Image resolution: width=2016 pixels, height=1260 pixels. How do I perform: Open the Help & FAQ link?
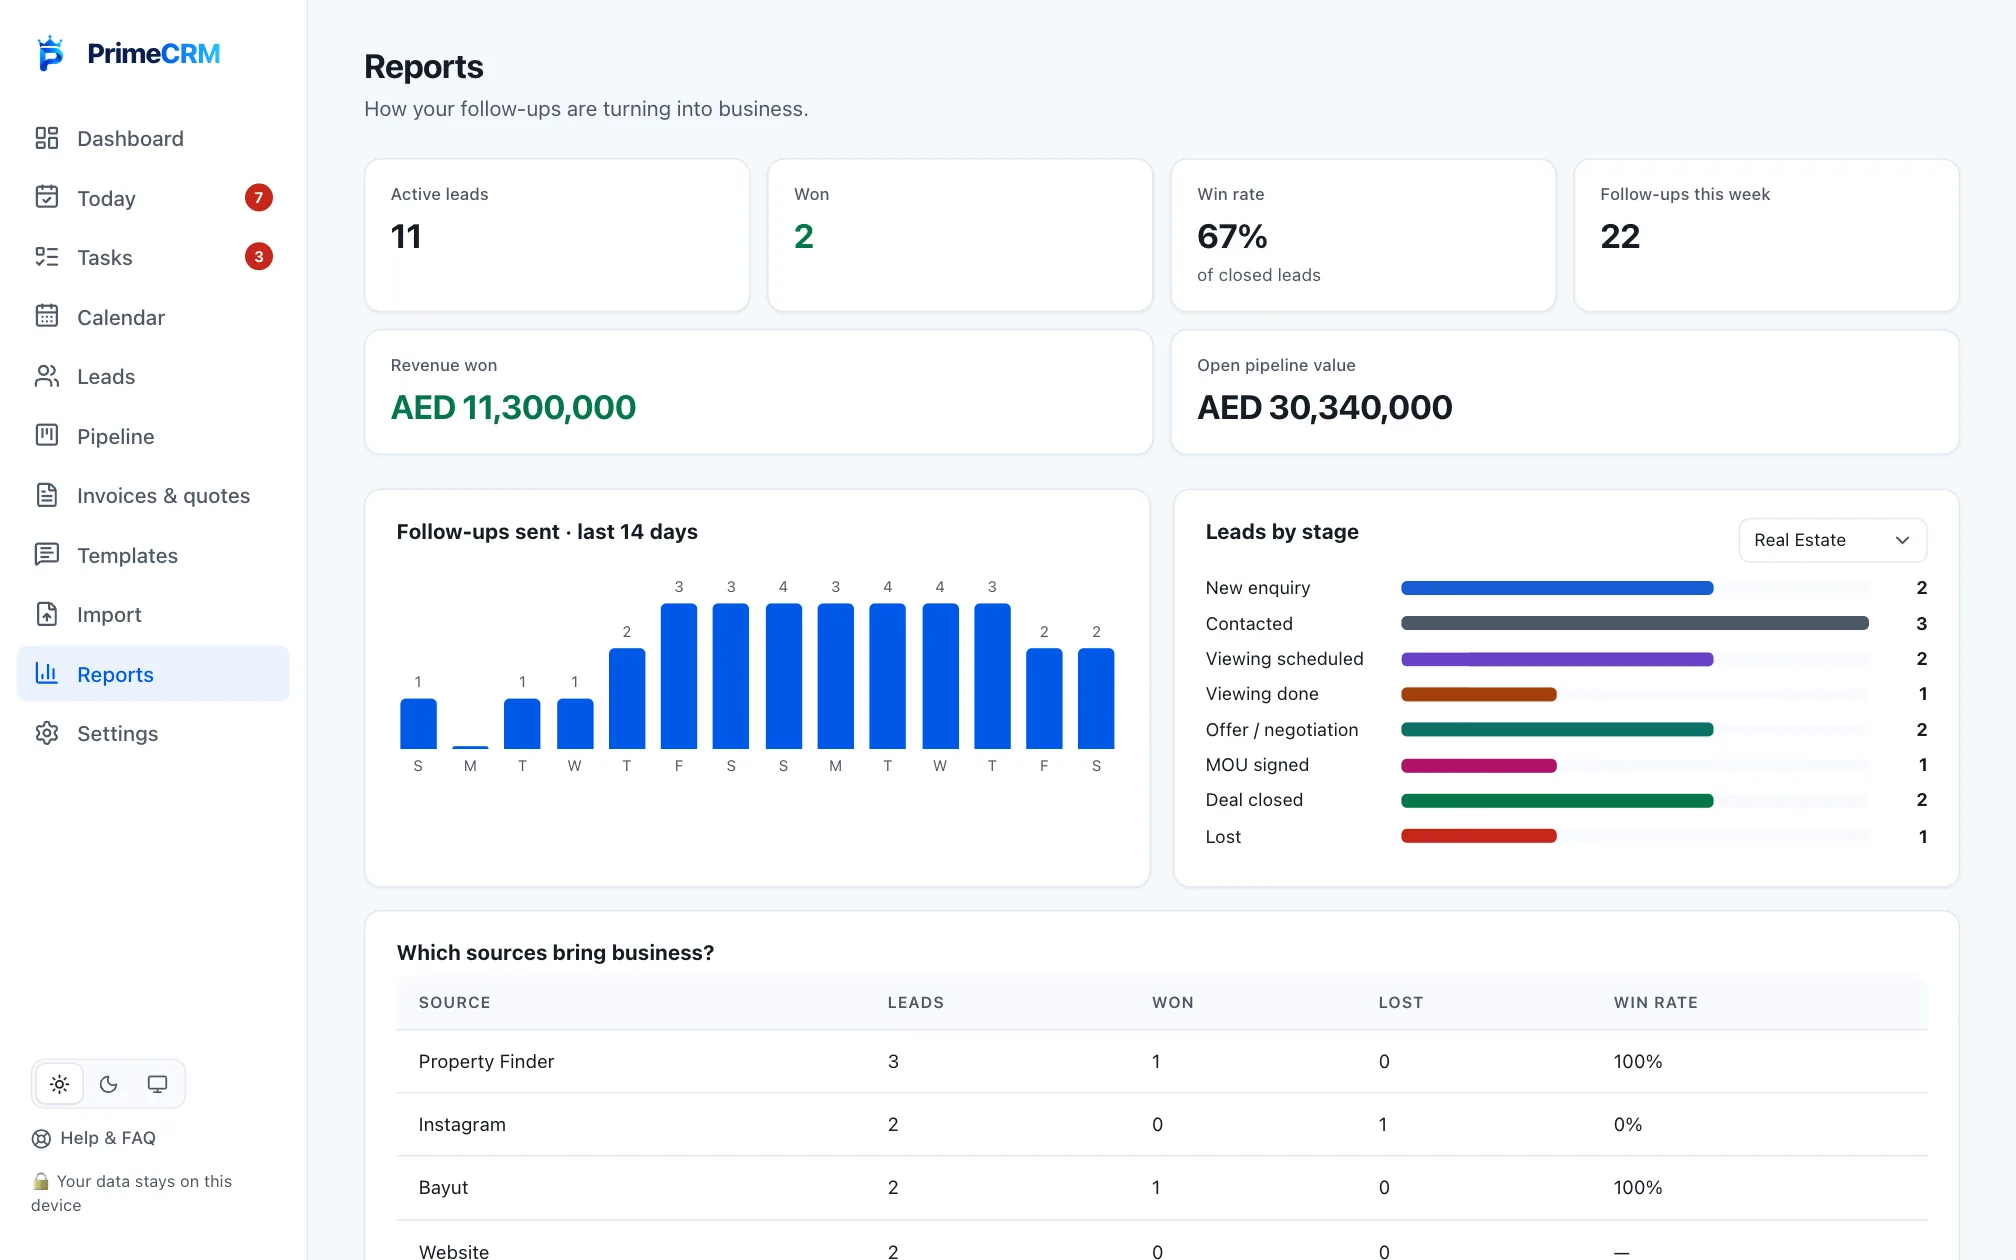pos(94,1138)
